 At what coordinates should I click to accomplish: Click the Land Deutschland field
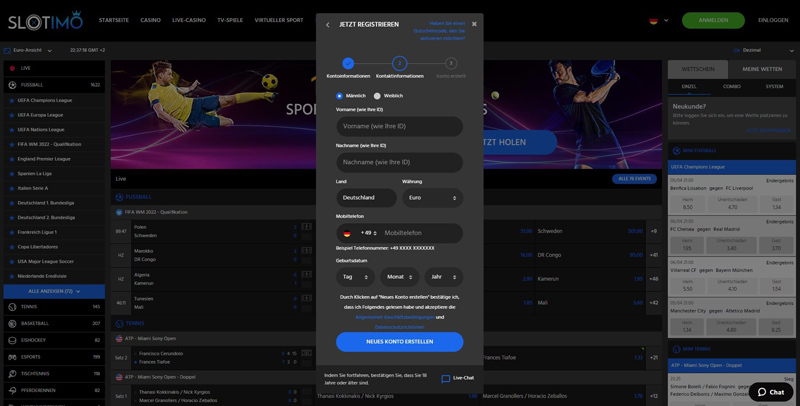366,198
